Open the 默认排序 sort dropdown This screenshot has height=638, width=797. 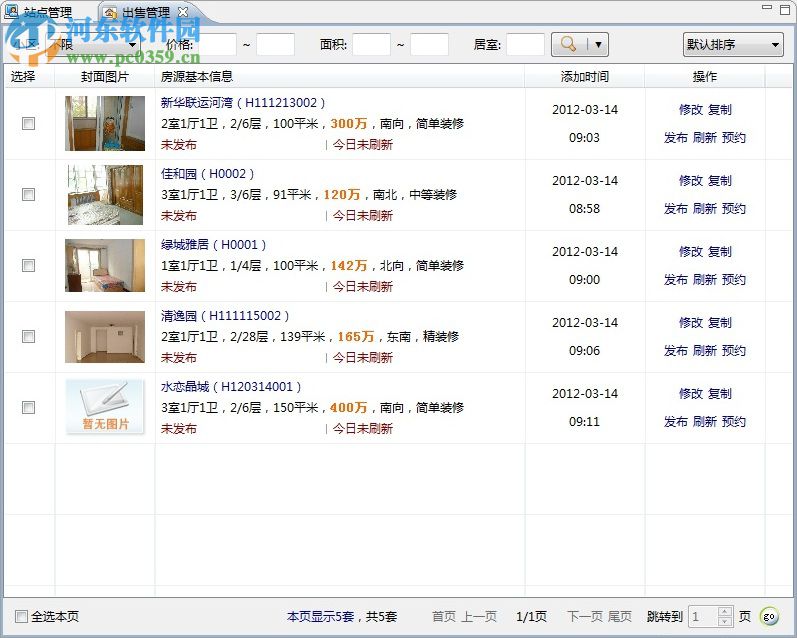pos(732,45)
